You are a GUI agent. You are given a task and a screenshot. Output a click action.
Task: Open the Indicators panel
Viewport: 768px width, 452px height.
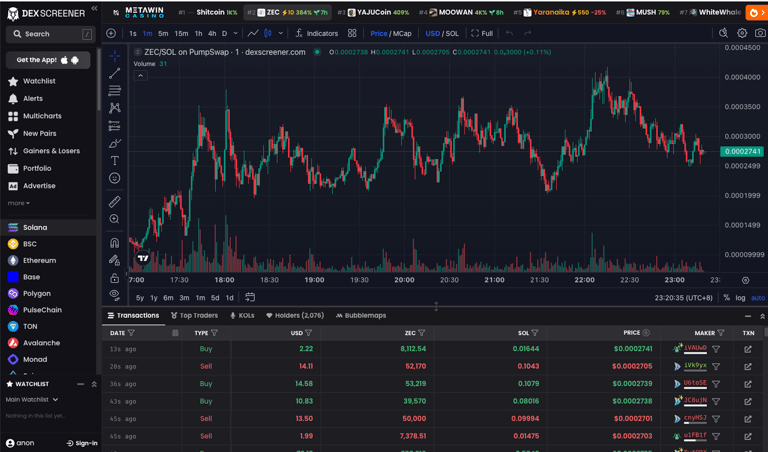pyautogui.click(x=316, y=33)
